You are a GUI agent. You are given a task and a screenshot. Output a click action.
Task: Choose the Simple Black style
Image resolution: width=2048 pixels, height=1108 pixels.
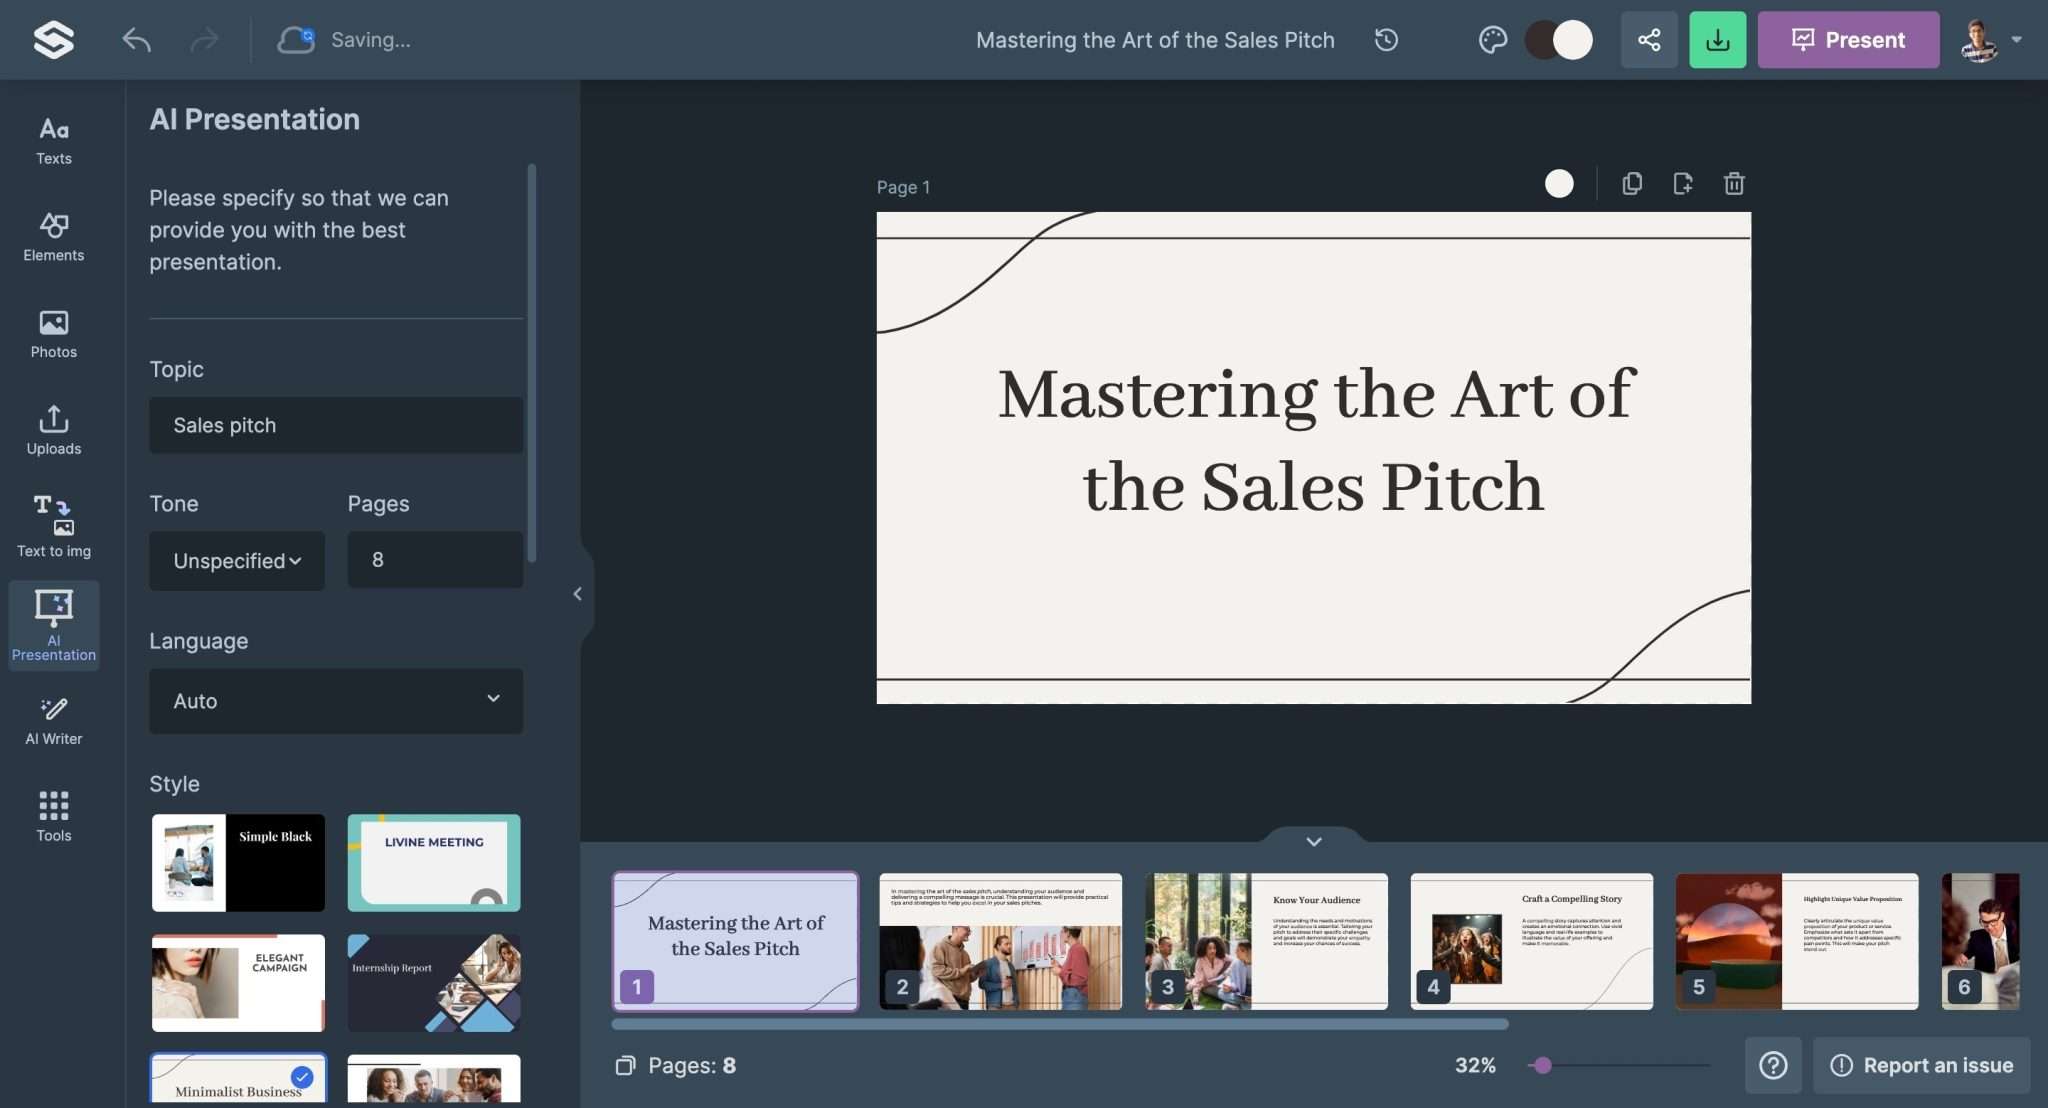tap(238, 862)
